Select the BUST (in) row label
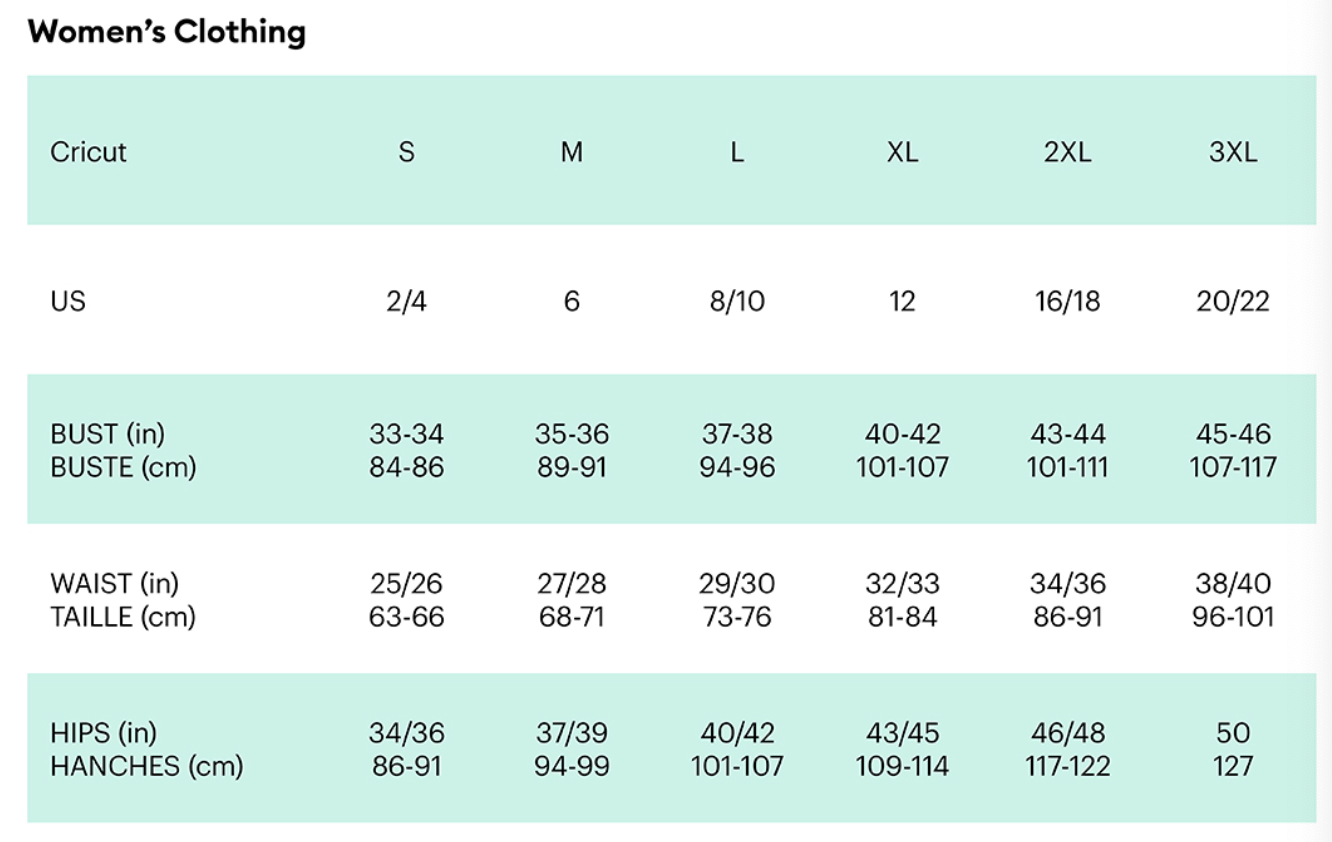1332x842 pixels. (x=108, y=434)
